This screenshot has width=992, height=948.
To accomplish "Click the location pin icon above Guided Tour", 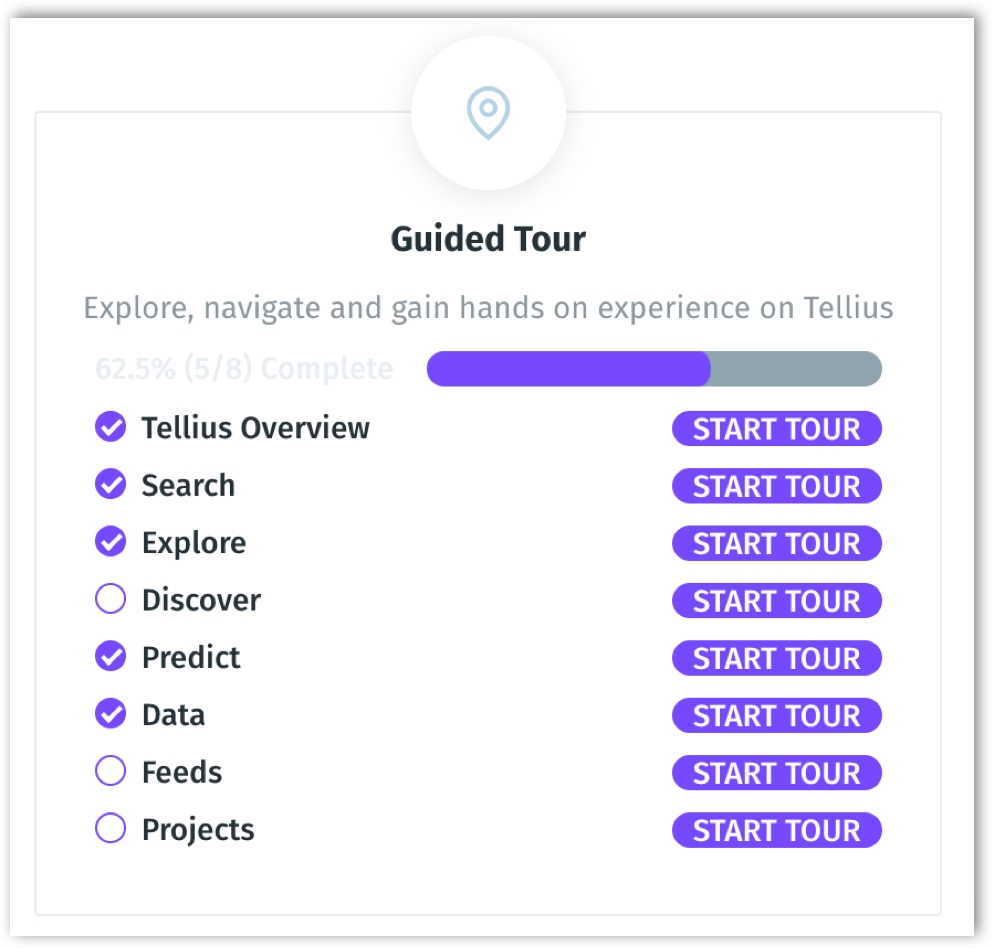I will pos(488,113).
